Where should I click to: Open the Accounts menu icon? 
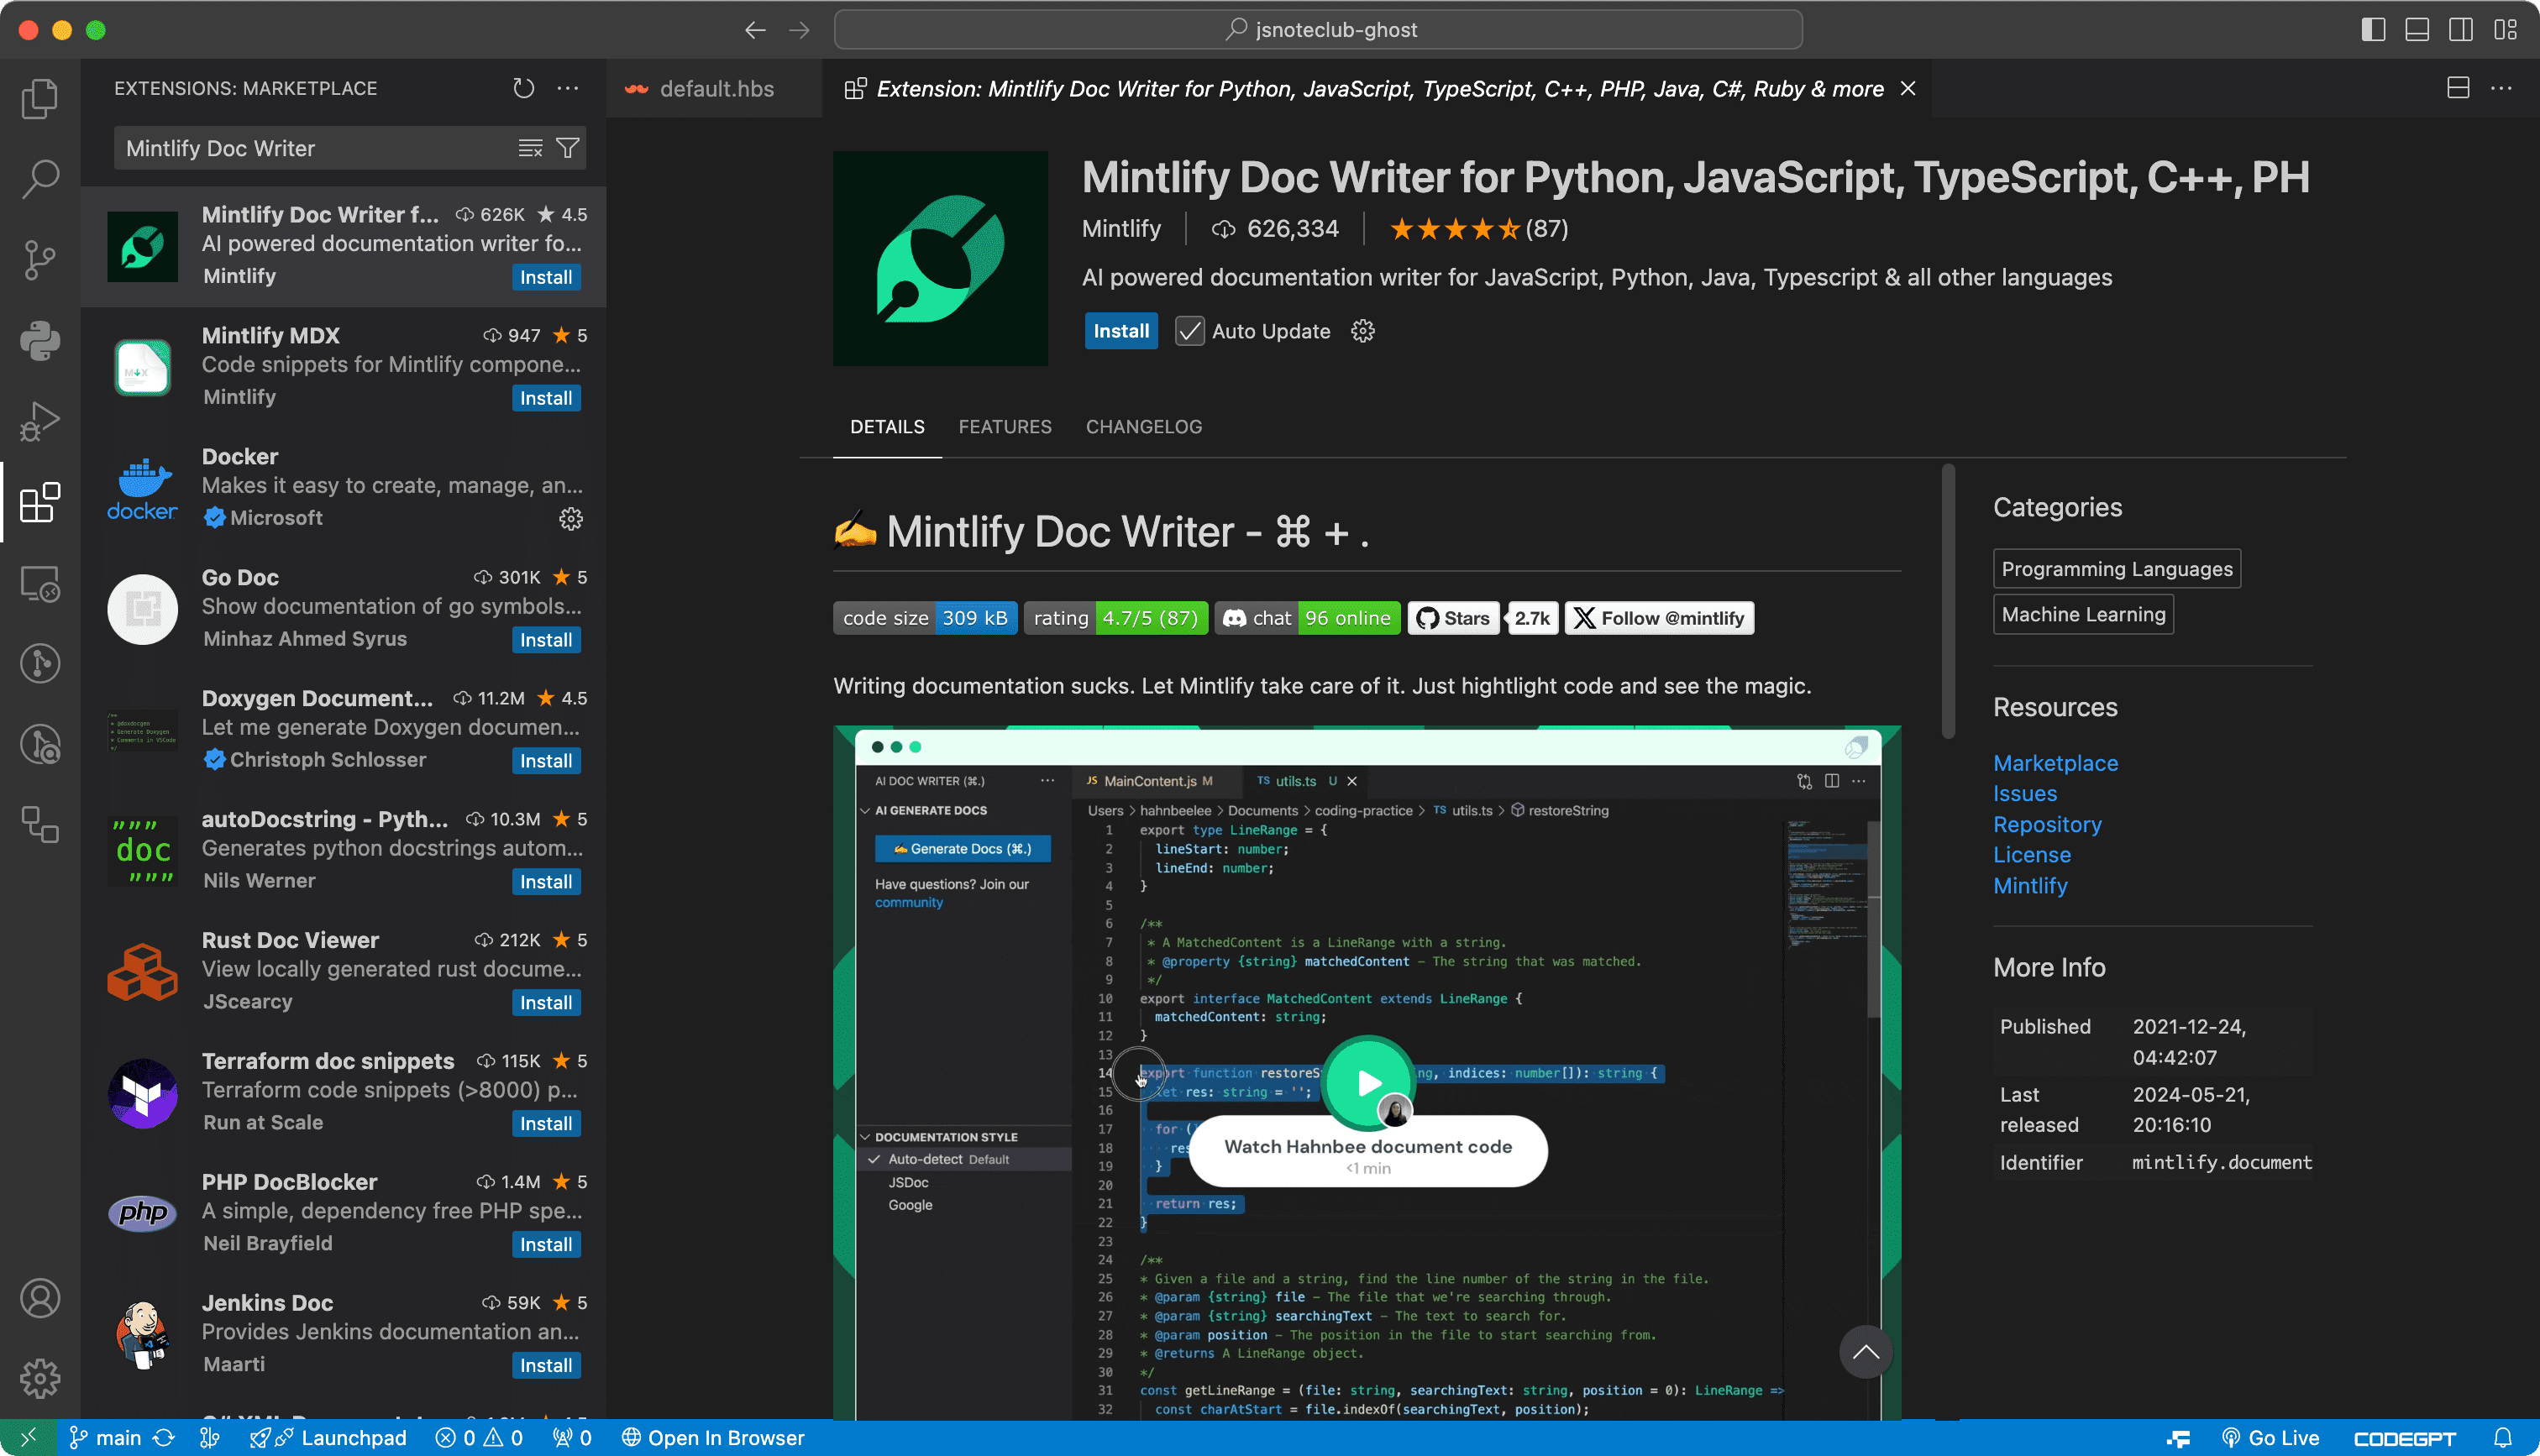pyautogui.click(x=40, y=1298)
